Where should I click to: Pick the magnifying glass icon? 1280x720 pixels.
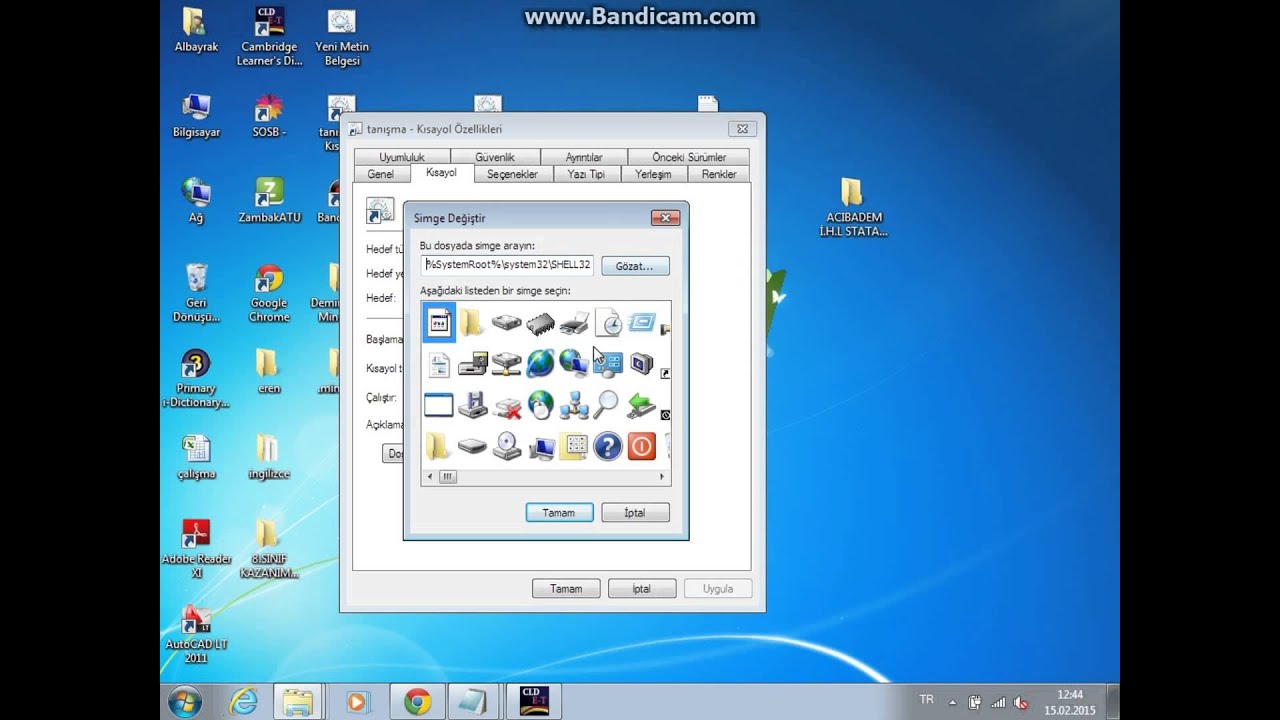click(607, 405)
